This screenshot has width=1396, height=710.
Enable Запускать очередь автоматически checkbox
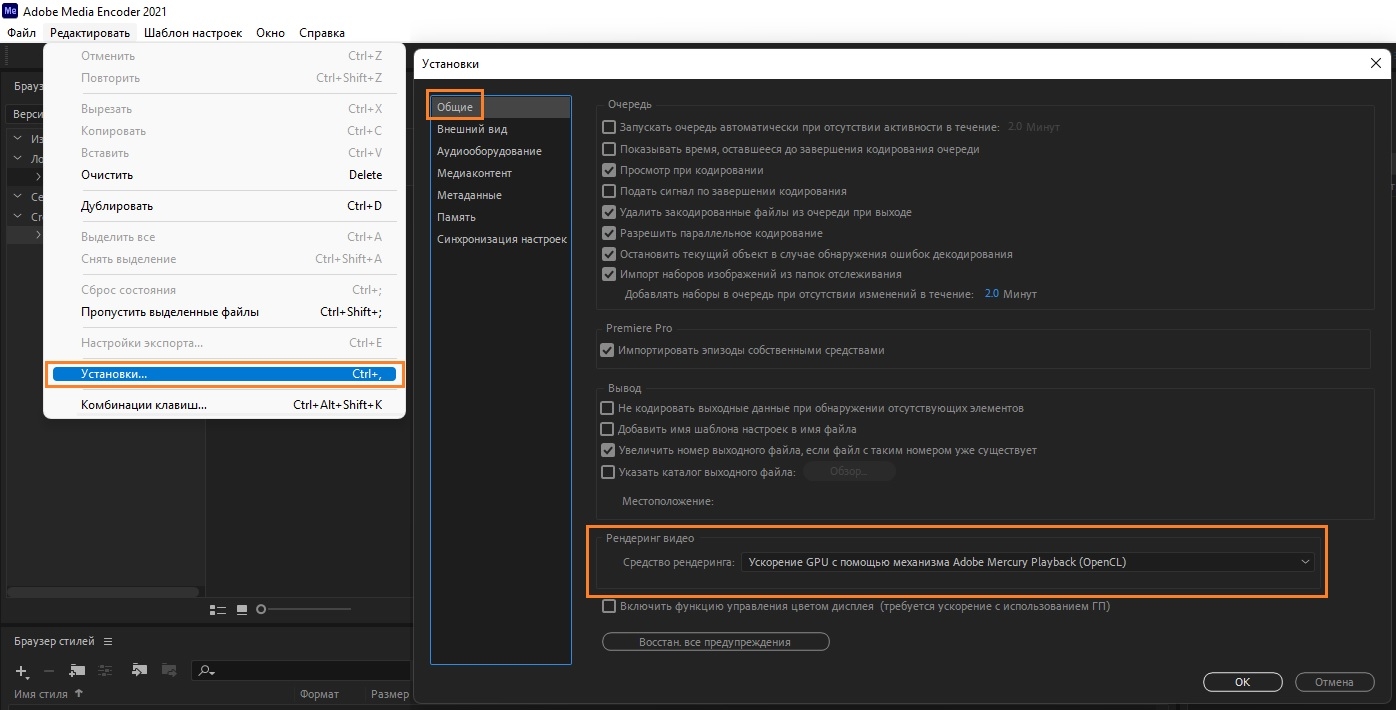608,127
